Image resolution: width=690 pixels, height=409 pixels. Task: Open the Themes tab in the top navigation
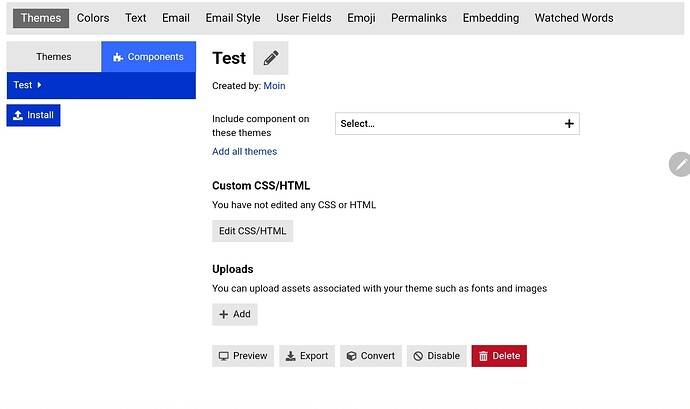tap(41, 18)
